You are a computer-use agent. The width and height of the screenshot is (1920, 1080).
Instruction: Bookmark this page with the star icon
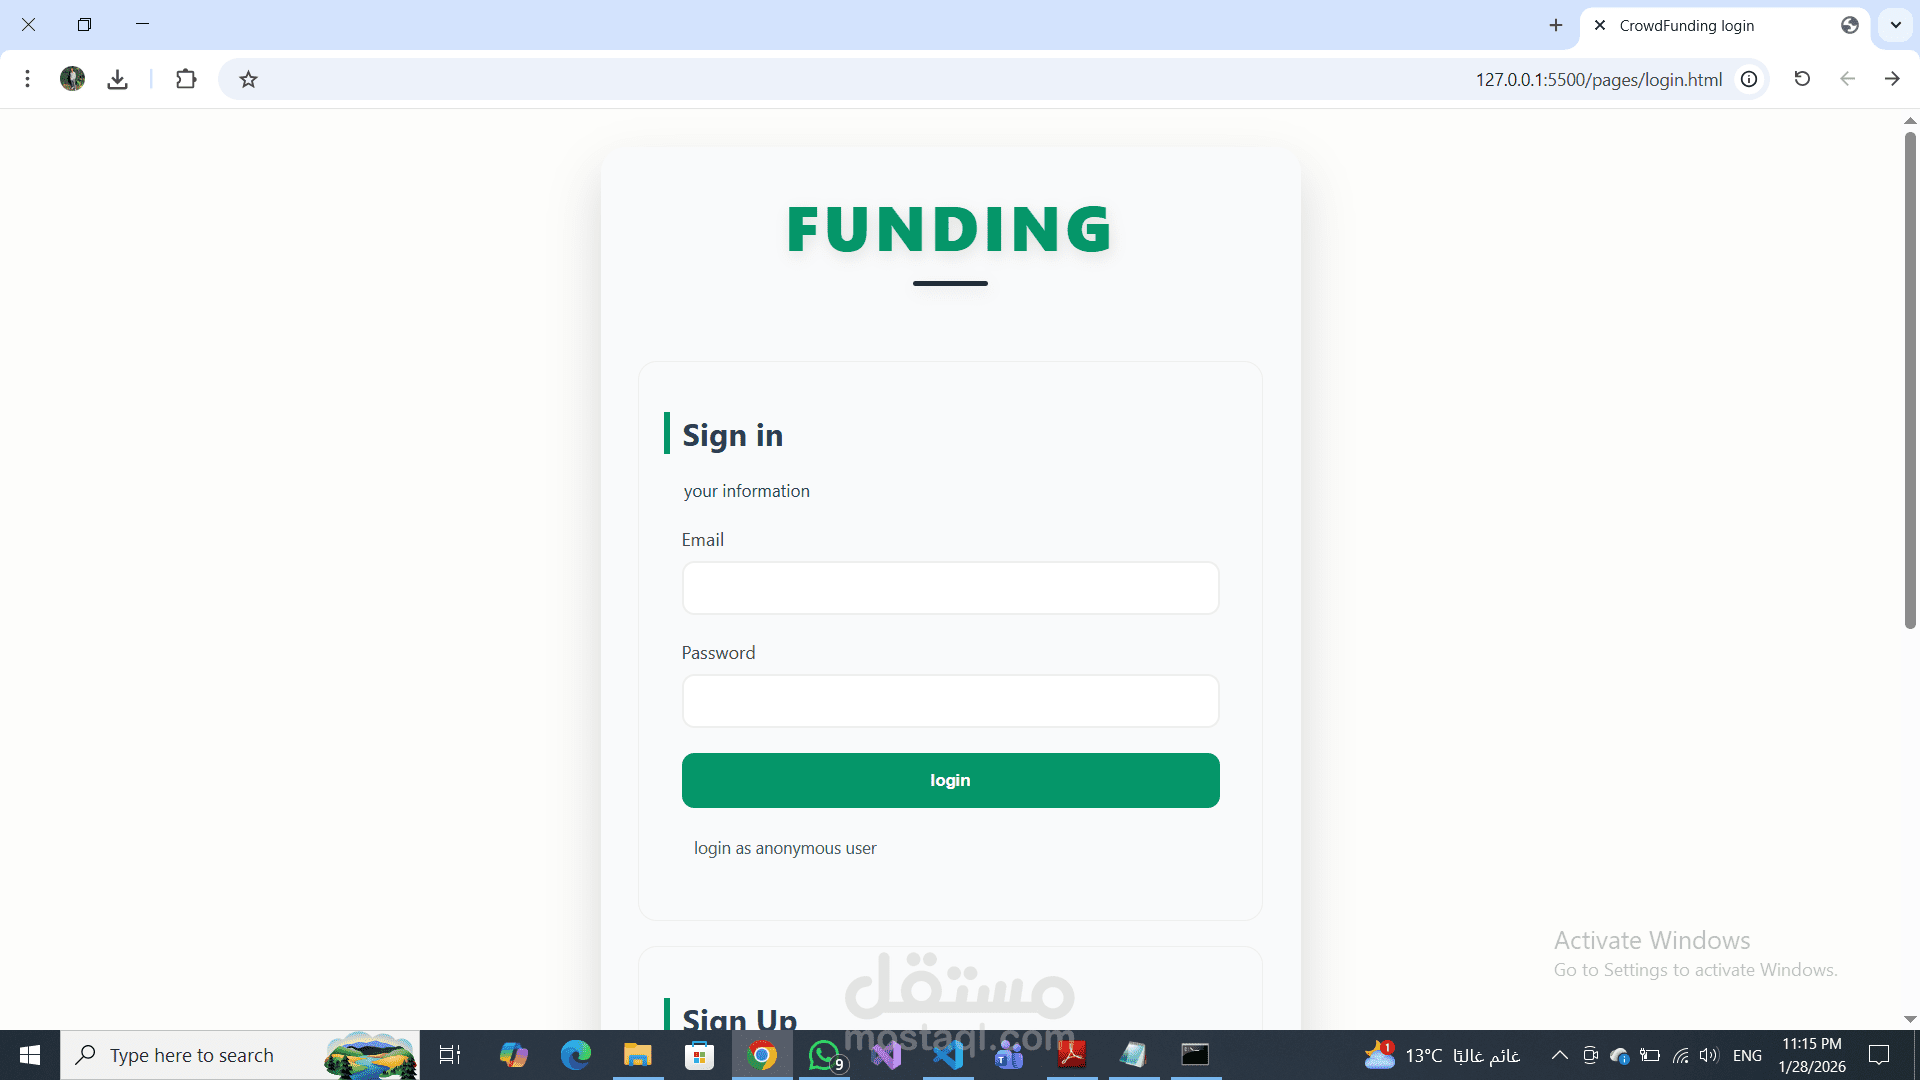pyautogui.click(x=249, y=79)
